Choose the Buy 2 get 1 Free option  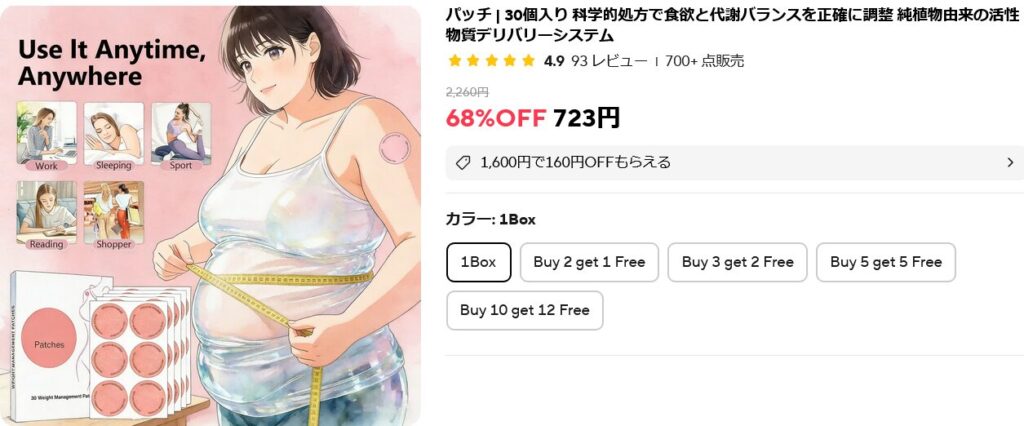589,262
